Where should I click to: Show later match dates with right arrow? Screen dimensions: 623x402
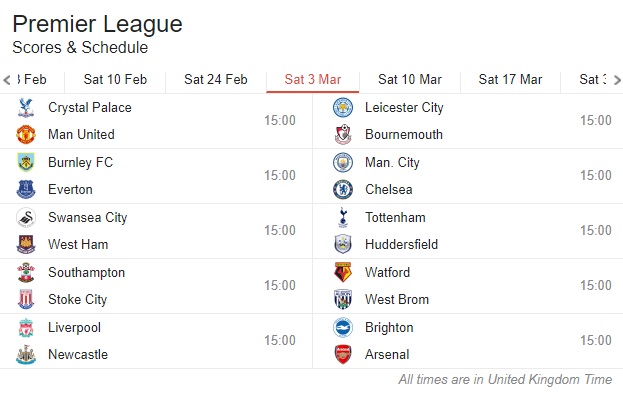(617, 80)
